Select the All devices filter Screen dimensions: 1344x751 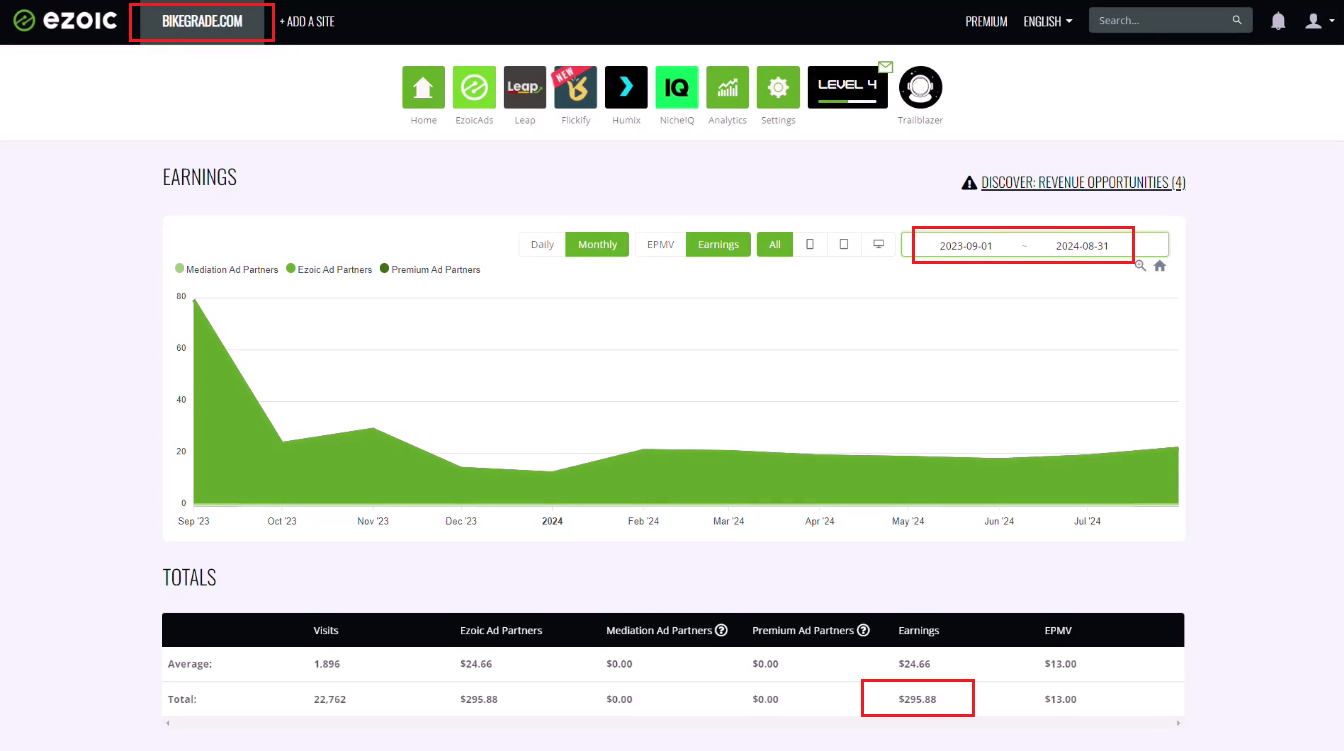point(775,244)
